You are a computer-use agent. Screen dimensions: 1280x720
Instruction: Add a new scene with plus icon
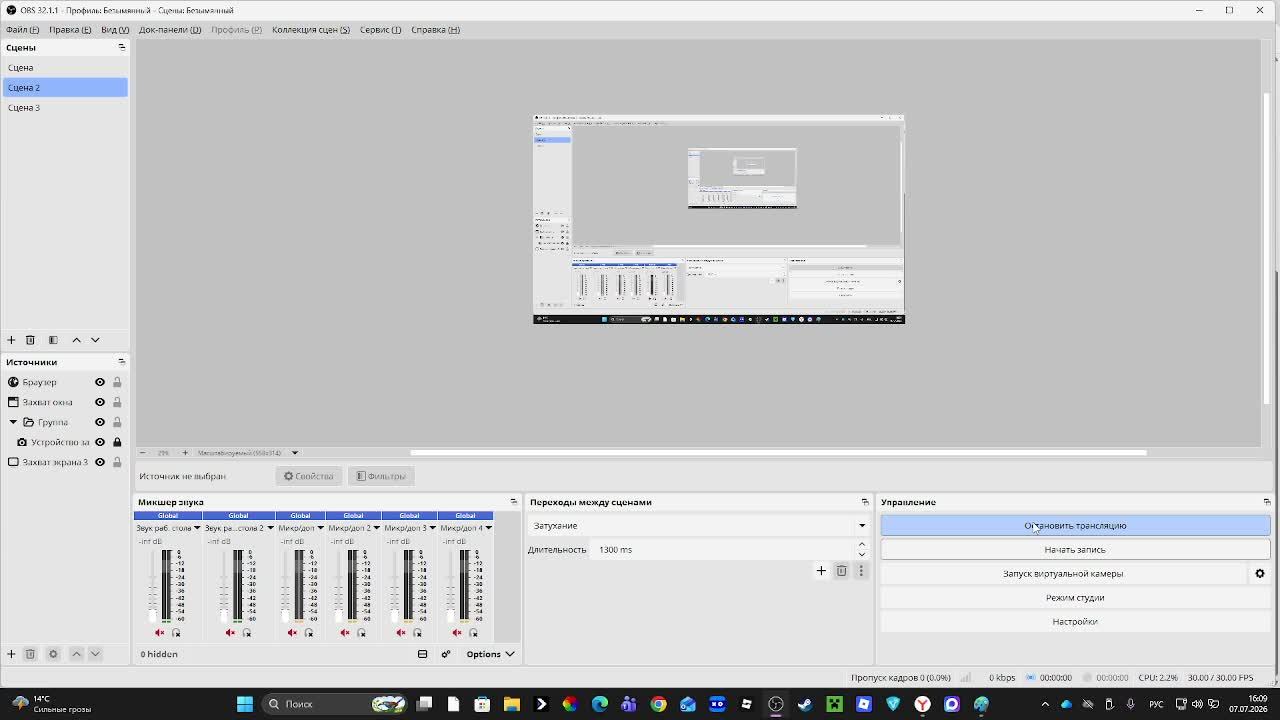click(11, 340)
